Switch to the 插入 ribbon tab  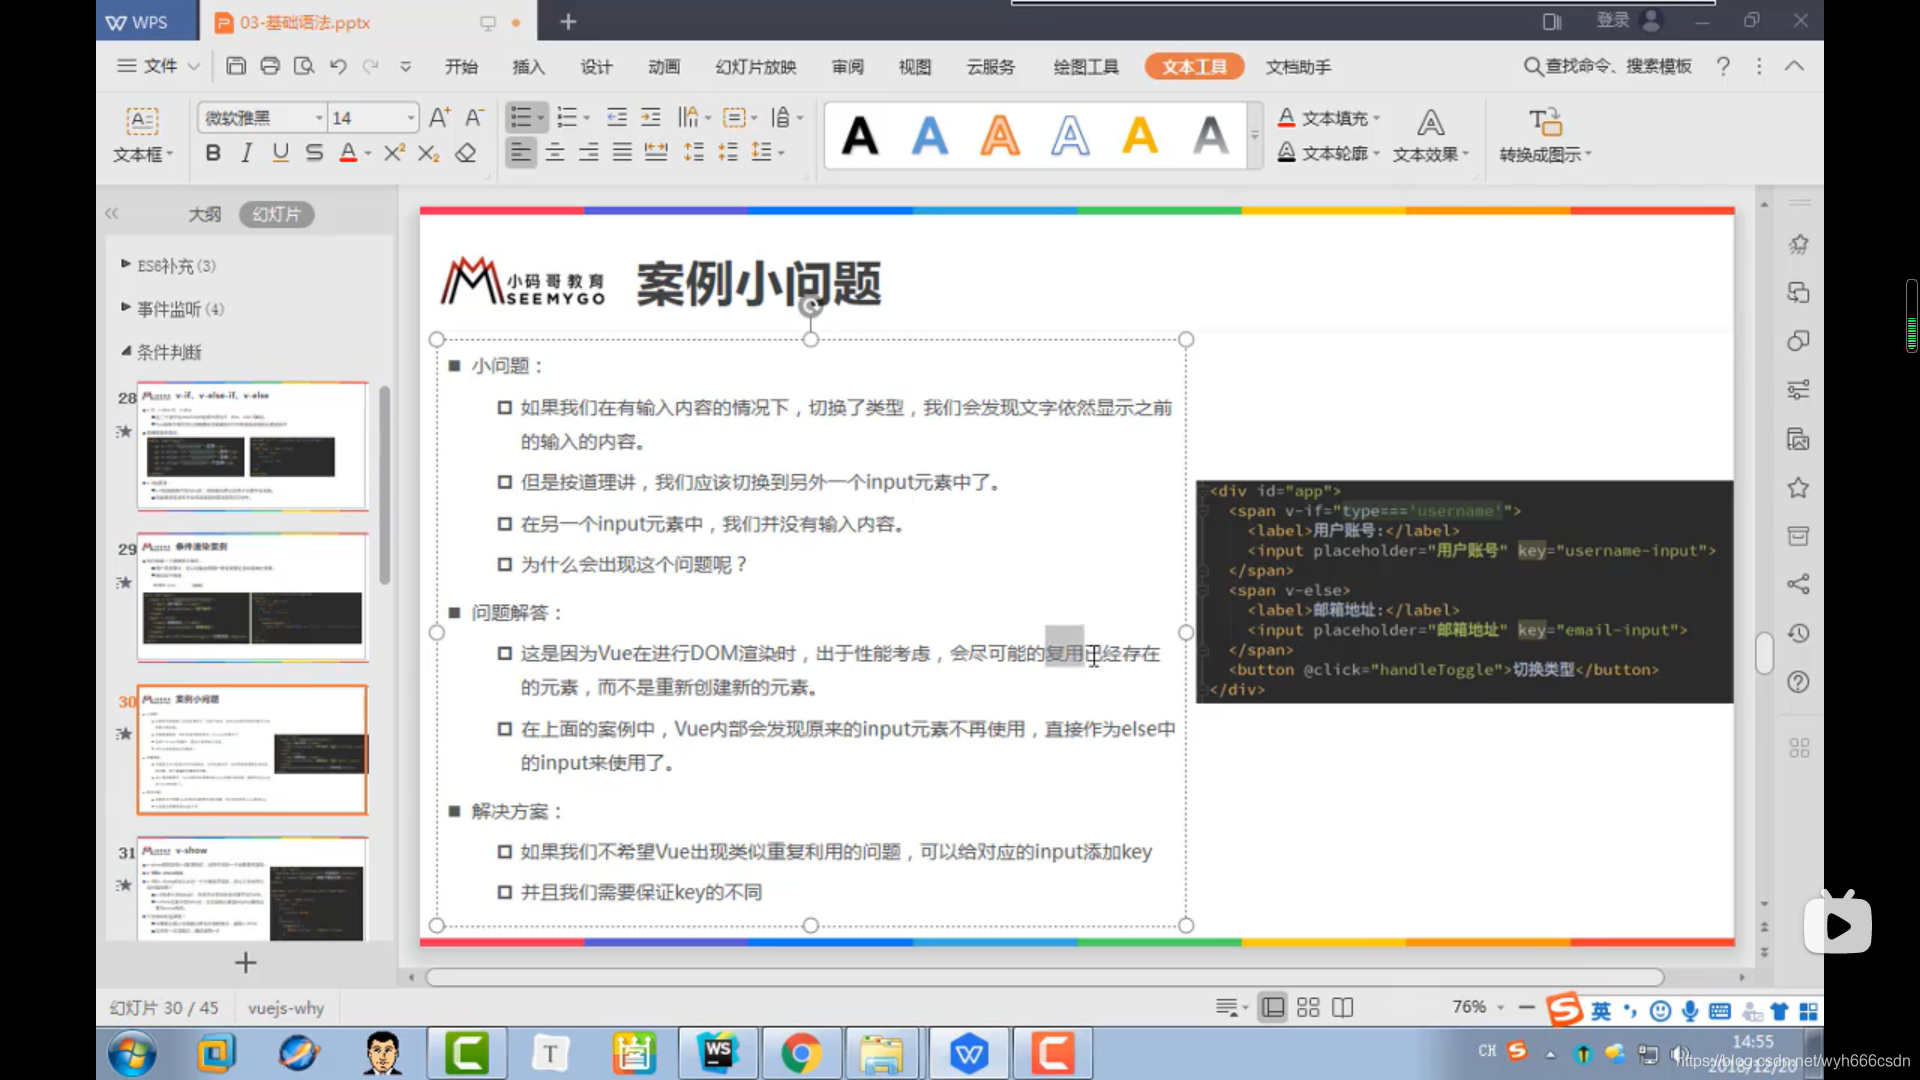tap(529, 66)
